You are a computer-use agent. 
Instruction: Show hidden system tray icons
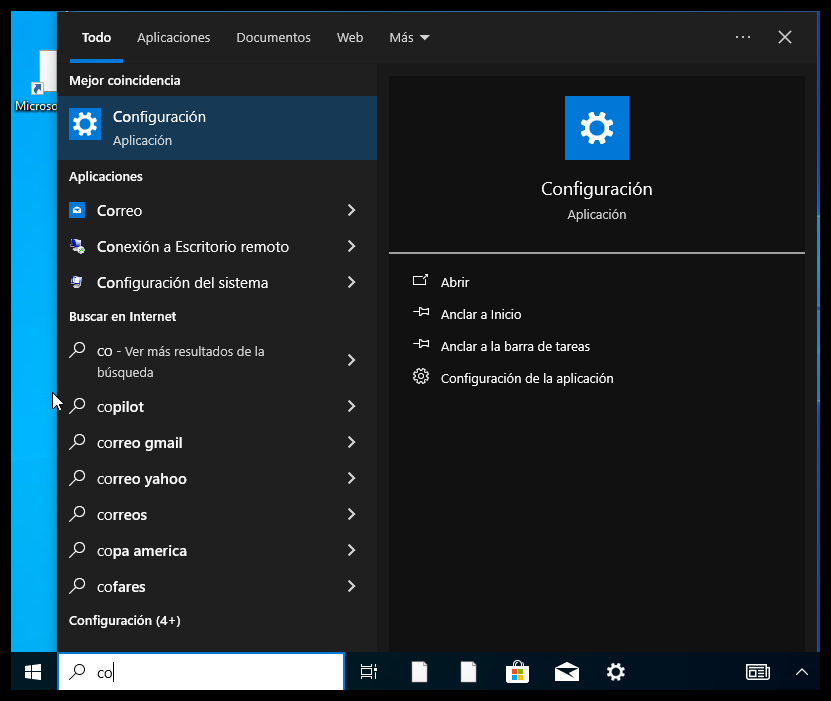802,672
